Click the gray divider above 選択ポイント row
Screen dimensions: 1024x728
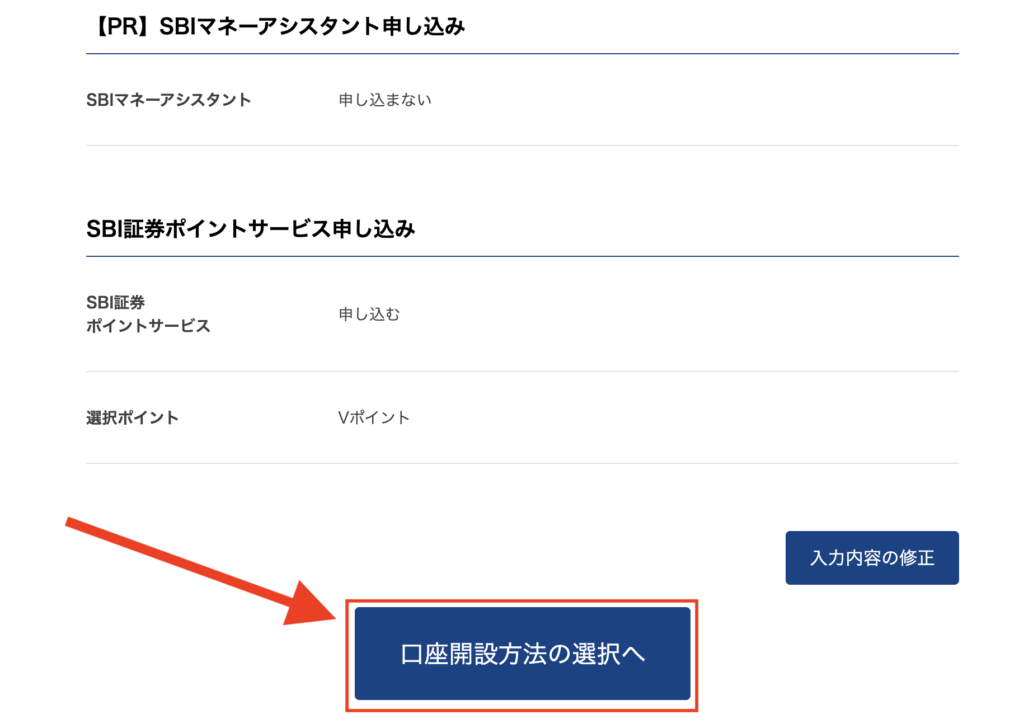pos(522,372)
